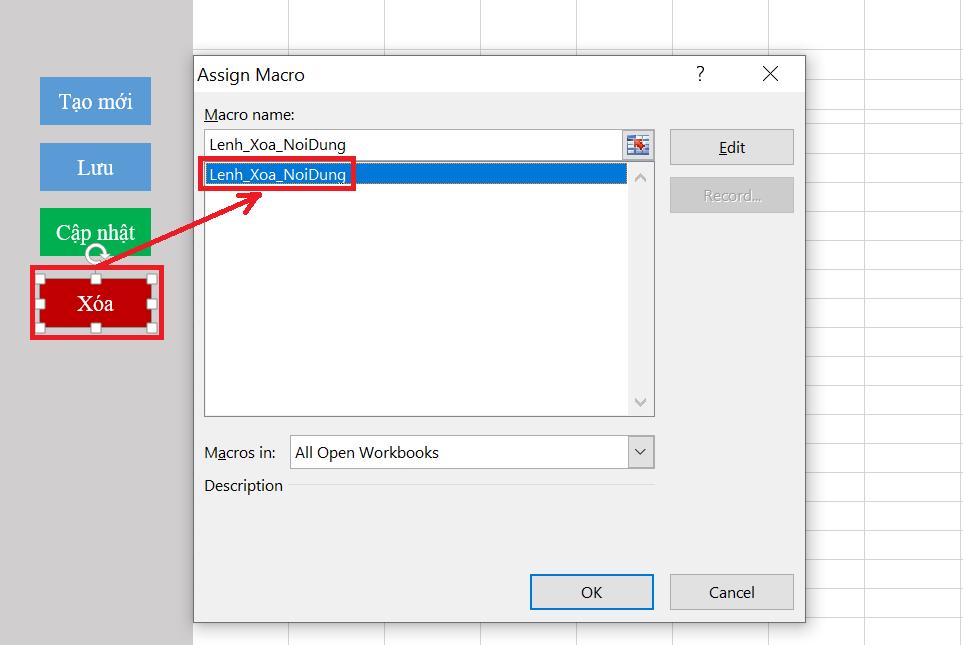Screen dimensions: 963x645
Task: Close the Assign Macro dialog
Action: point(770,73)
